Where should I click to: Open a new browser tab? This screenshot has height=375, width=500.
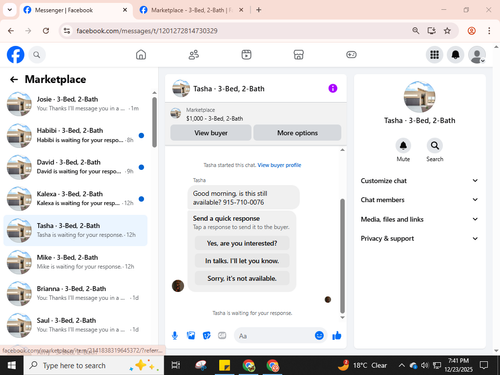point(259,10)
